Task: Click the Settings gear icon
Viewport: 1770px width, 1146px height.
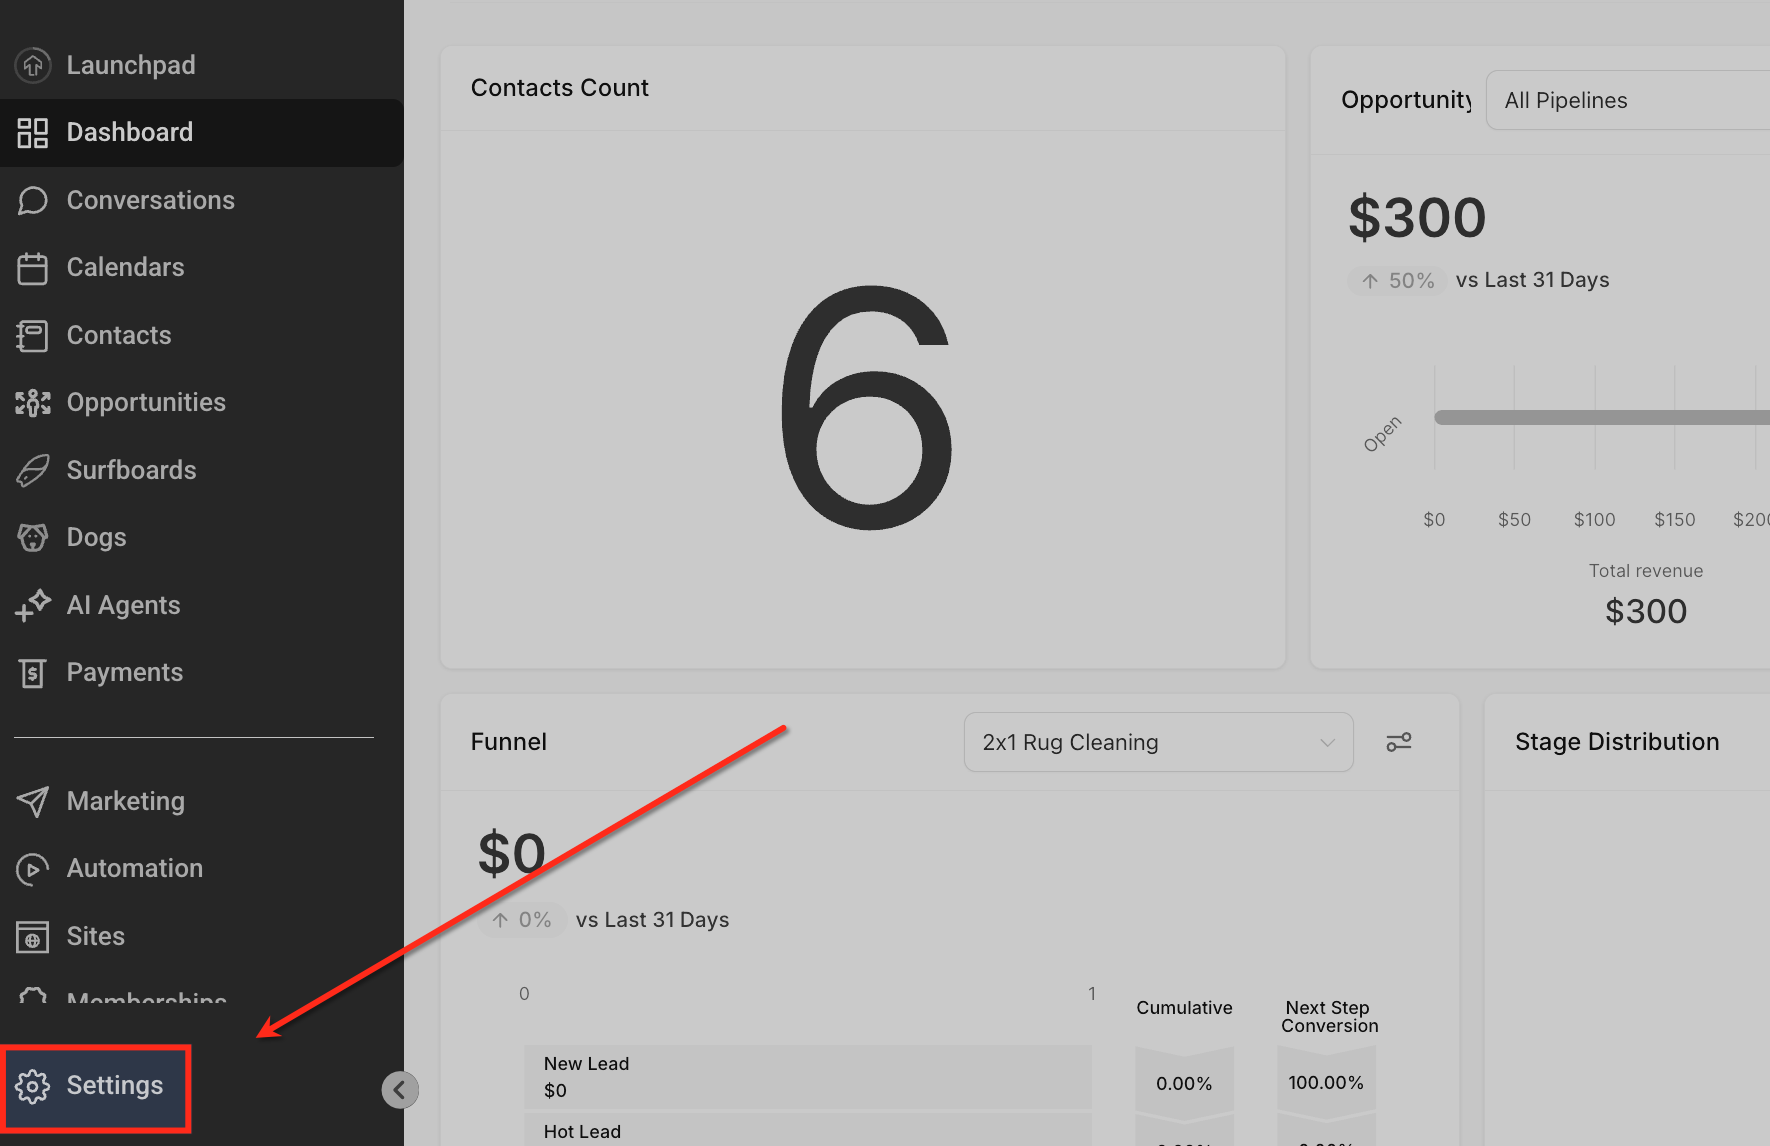Action: click(33, 1086)
